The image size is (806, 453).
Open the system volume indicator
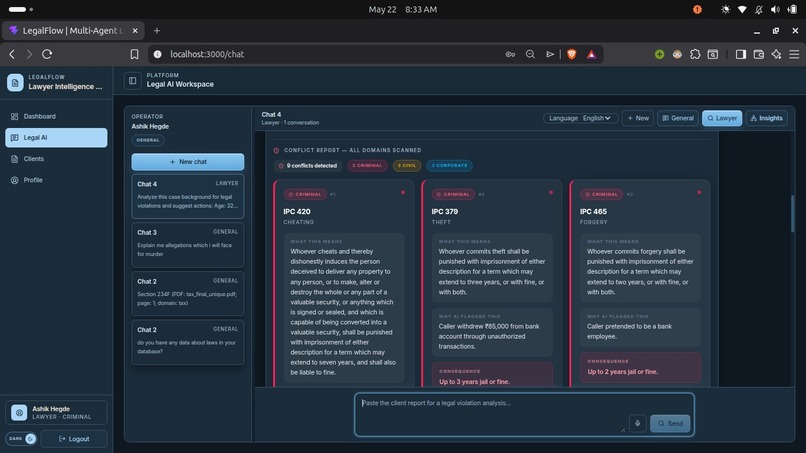(x=775, y=9)
